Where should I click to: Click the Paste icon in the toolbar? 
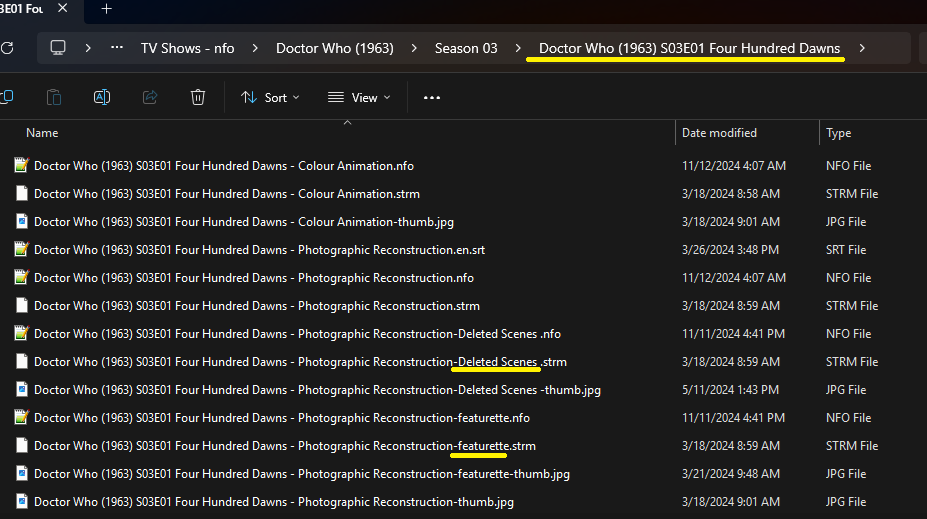[54, 97]
